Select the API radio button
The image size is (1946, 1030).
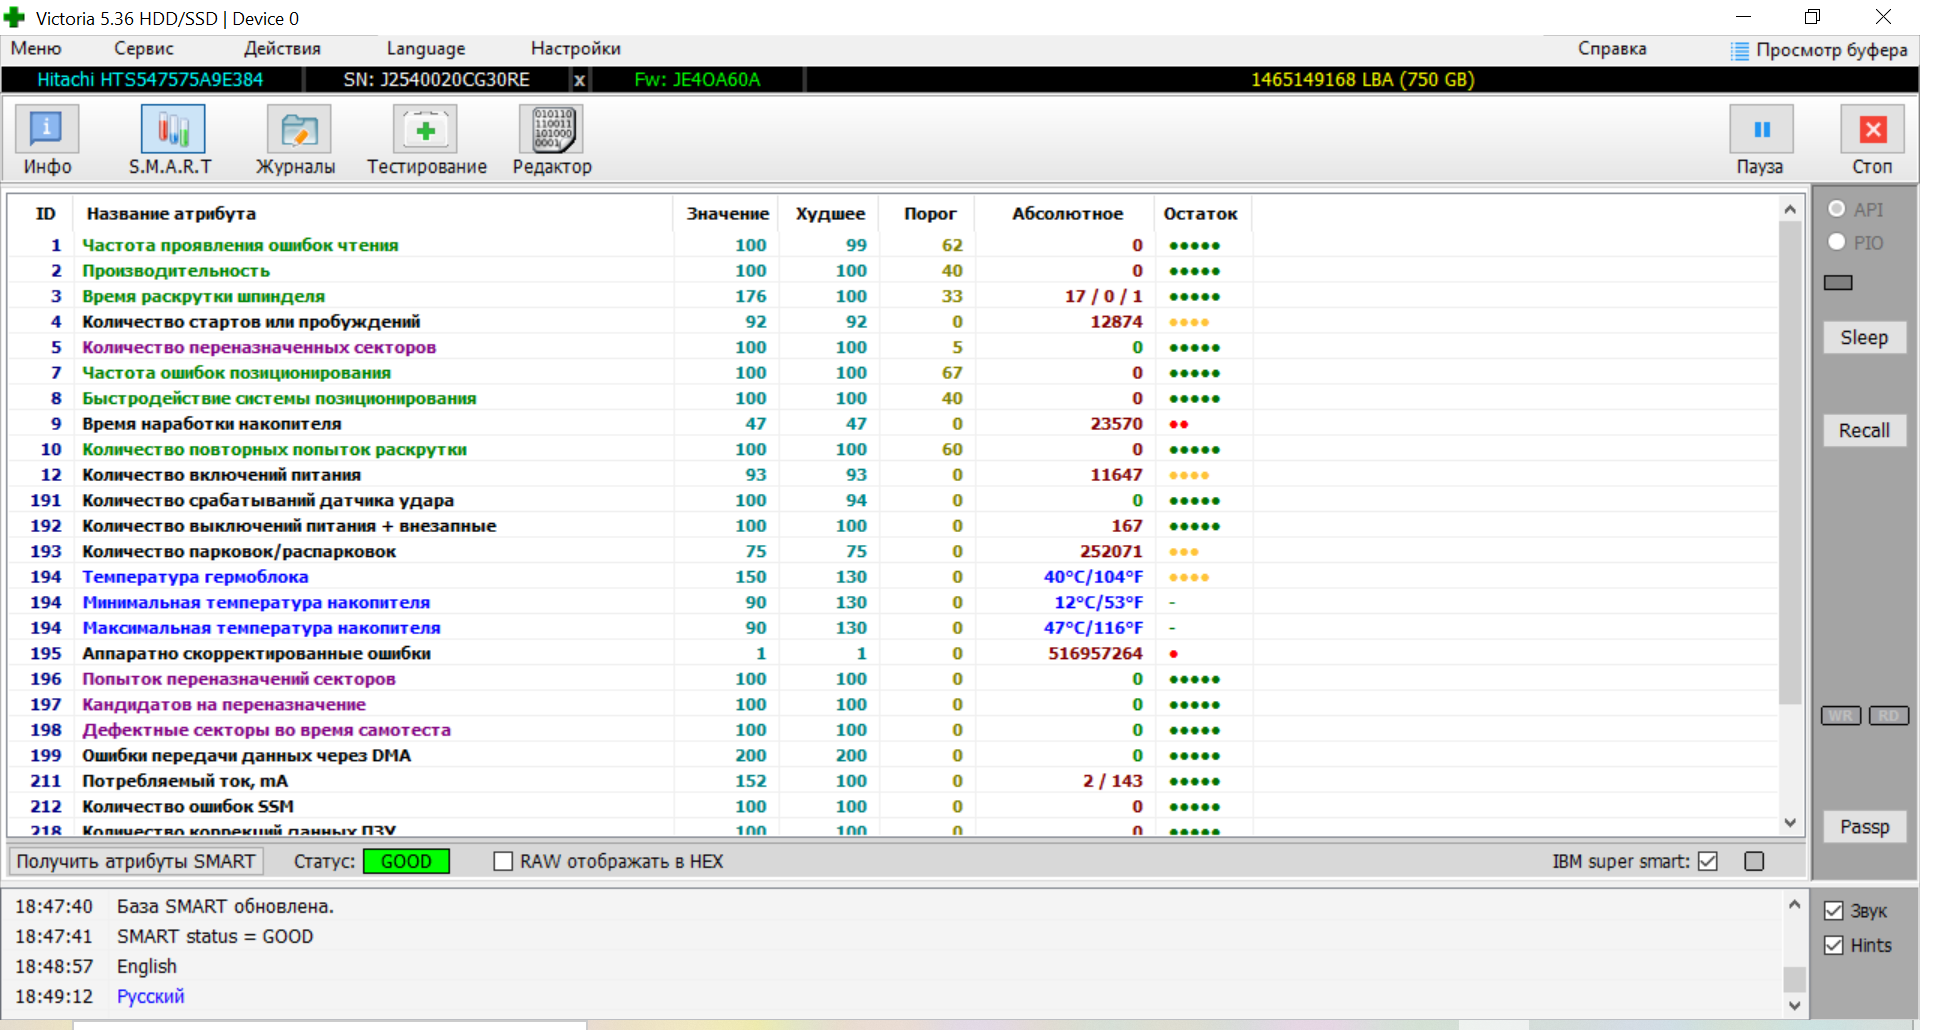(x=1836, y=209)
